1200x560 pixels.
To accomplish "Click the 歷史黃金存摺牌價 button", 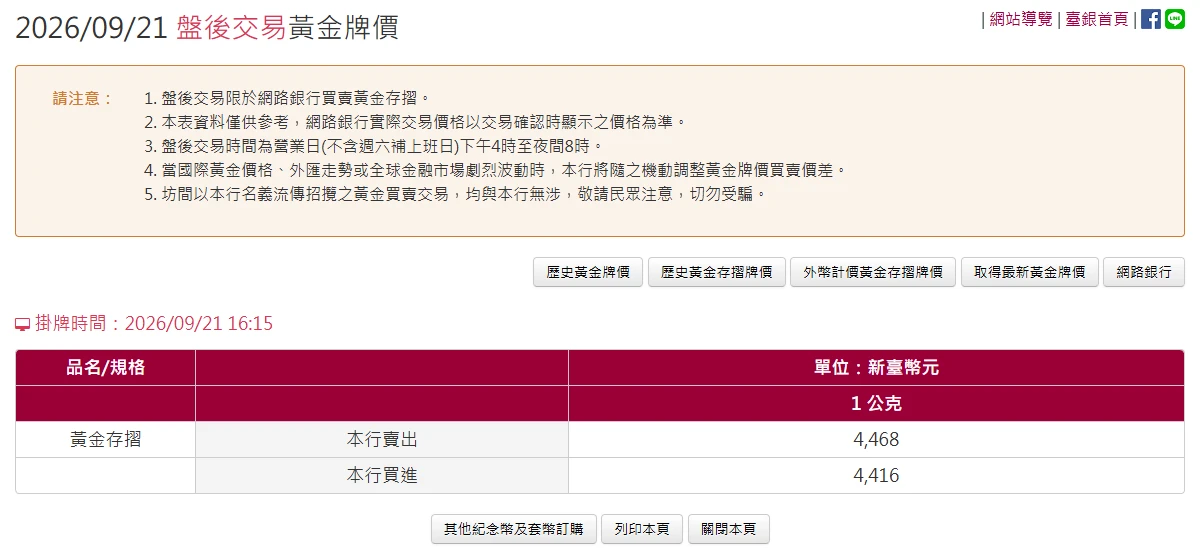I will click(716, 272).
